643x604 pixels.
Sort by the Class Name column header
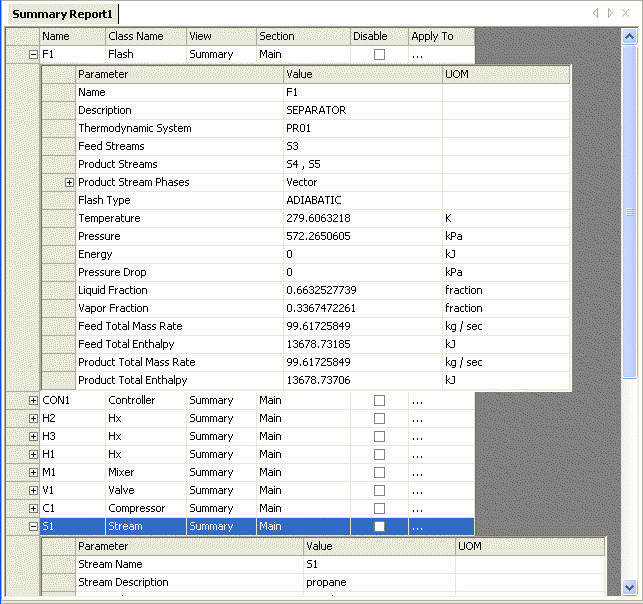point(146,36)
